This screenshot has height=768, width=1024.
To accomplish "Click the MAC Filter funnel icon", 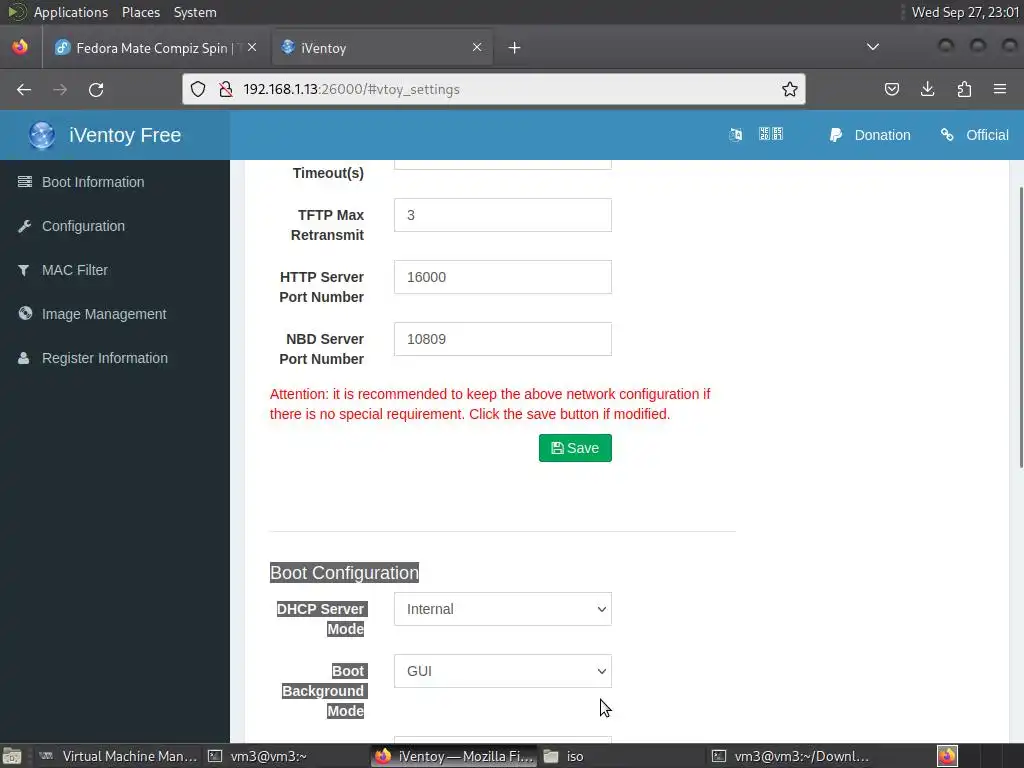I will [24, 270].
